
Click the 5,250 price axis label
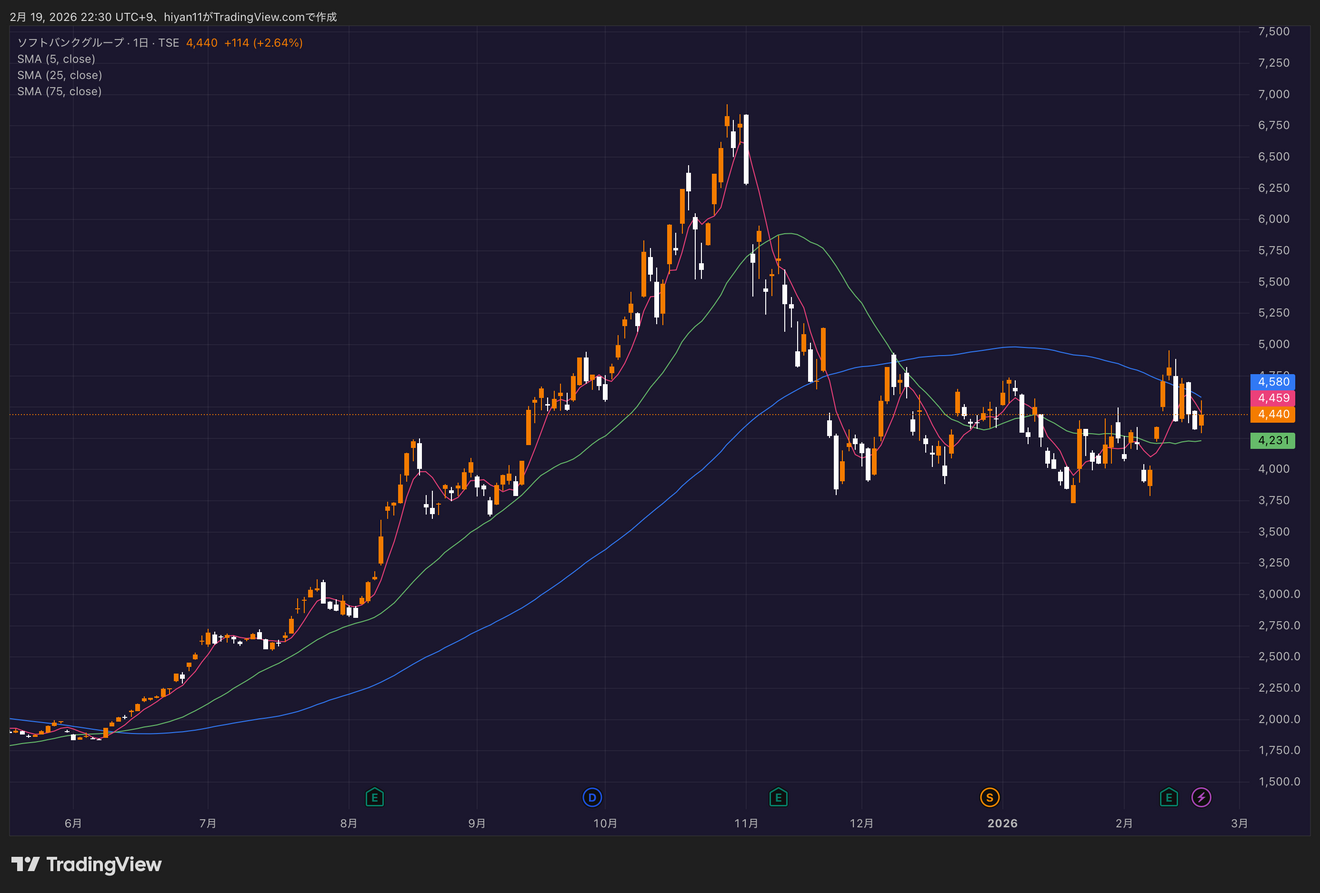tap(1273, 313)
